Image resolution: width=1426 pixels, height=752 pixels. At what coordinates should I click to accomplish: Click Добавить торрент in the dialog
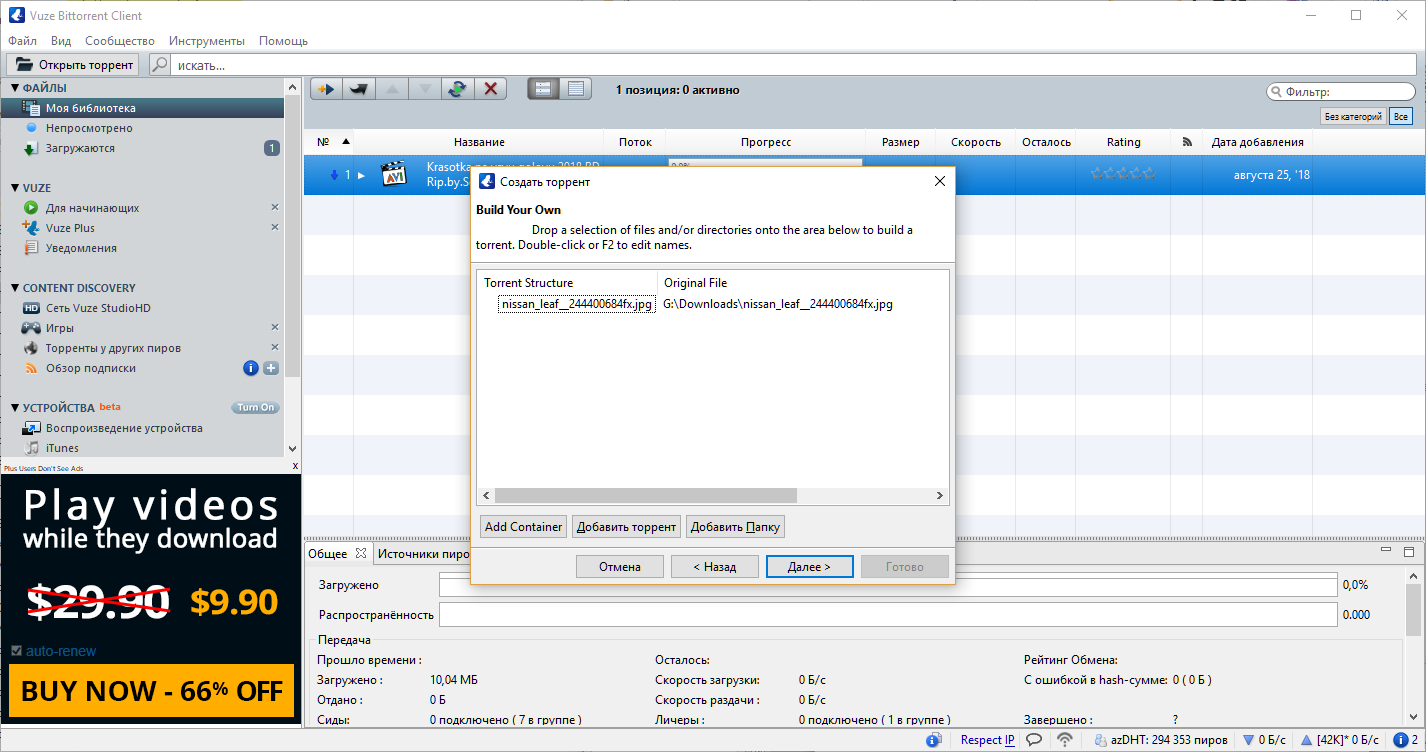point(626,527)
